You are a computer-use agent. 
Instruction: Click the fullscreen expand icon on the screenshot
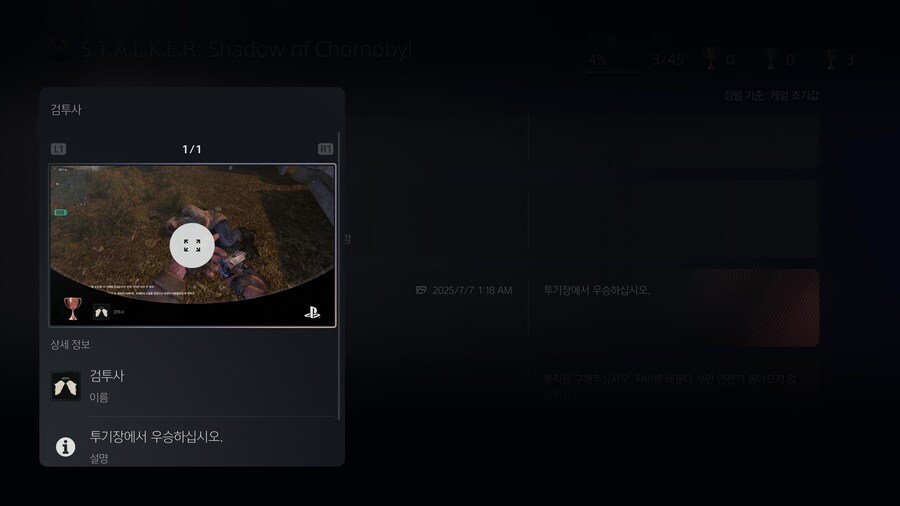click(x=192, y=246)
